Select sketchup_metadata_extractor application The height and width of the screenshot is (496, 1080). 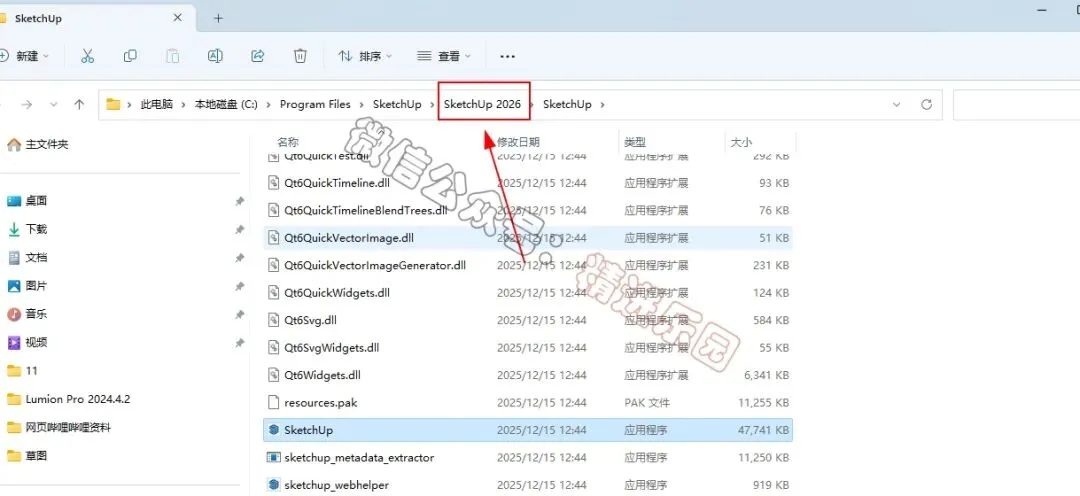pos(528,457)
